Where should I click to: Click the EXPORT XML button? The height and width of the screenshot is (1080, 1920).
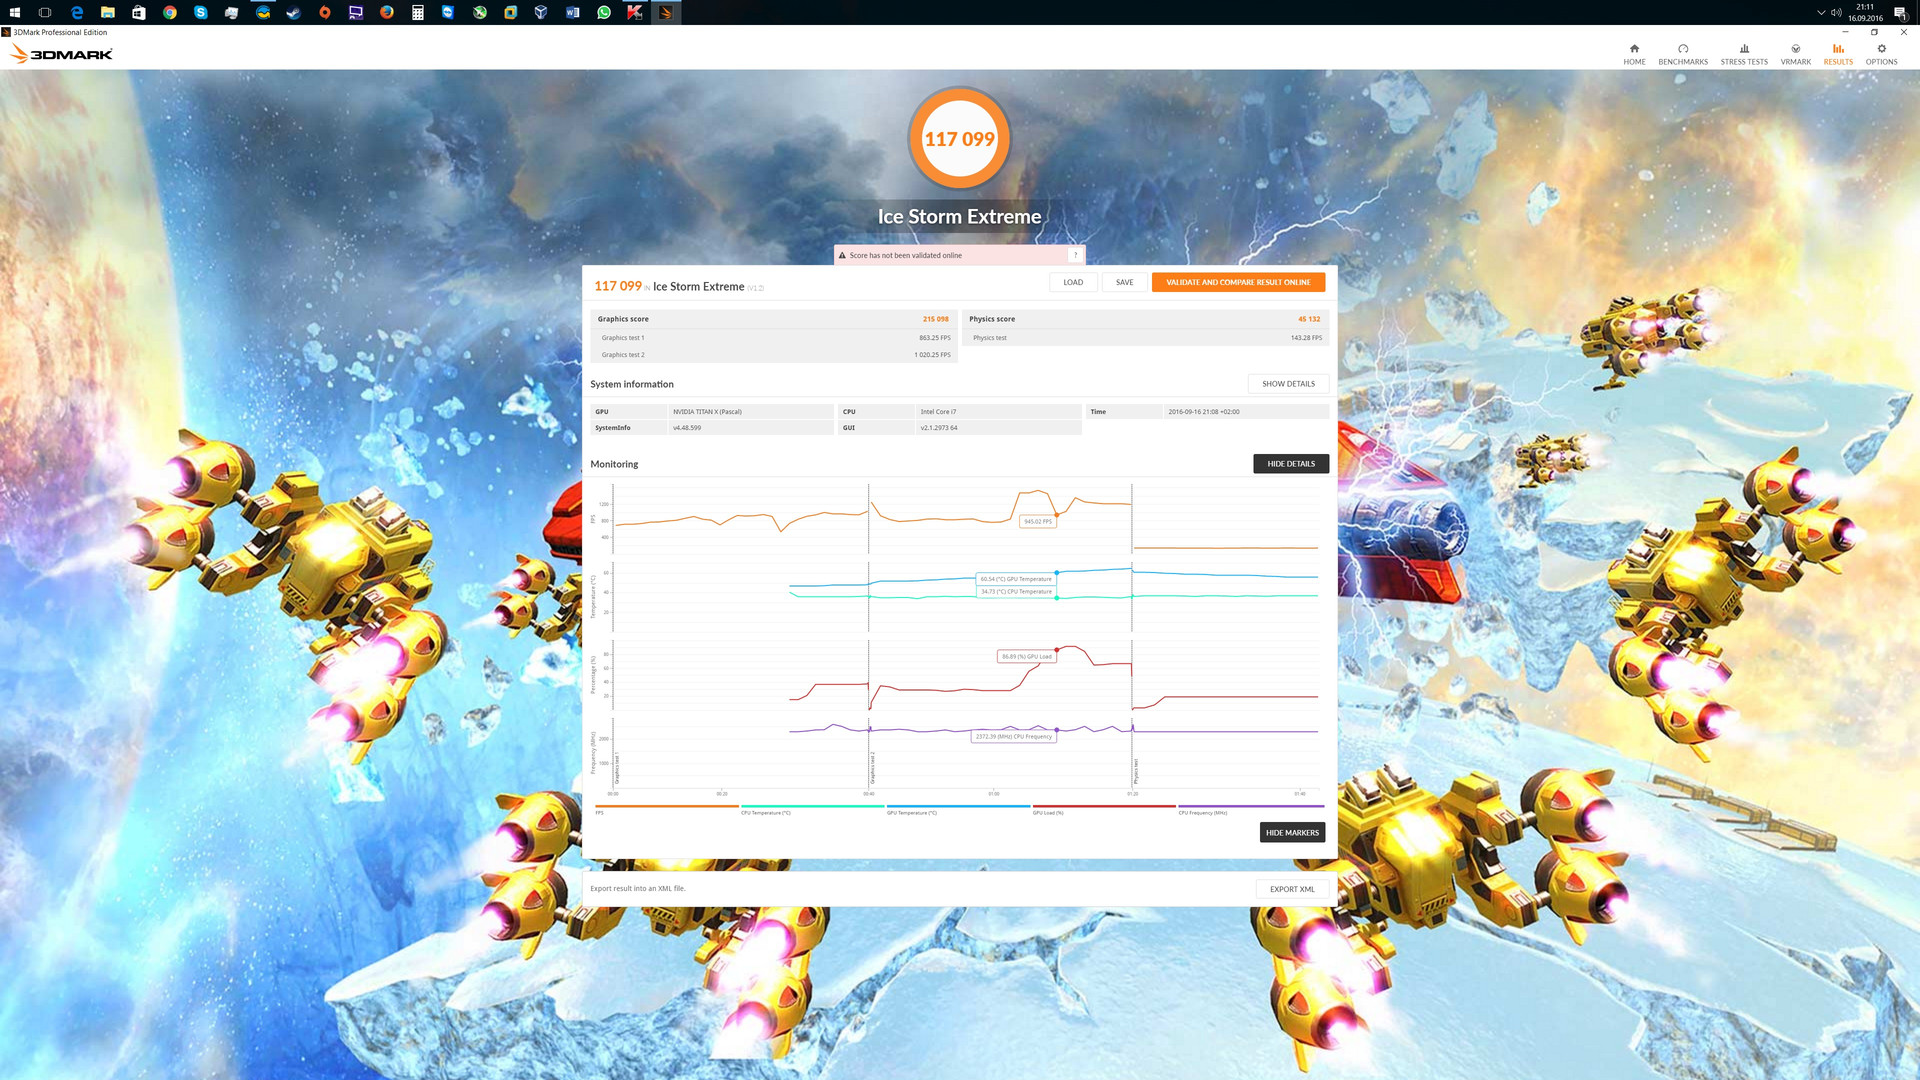pos(1292,889)
